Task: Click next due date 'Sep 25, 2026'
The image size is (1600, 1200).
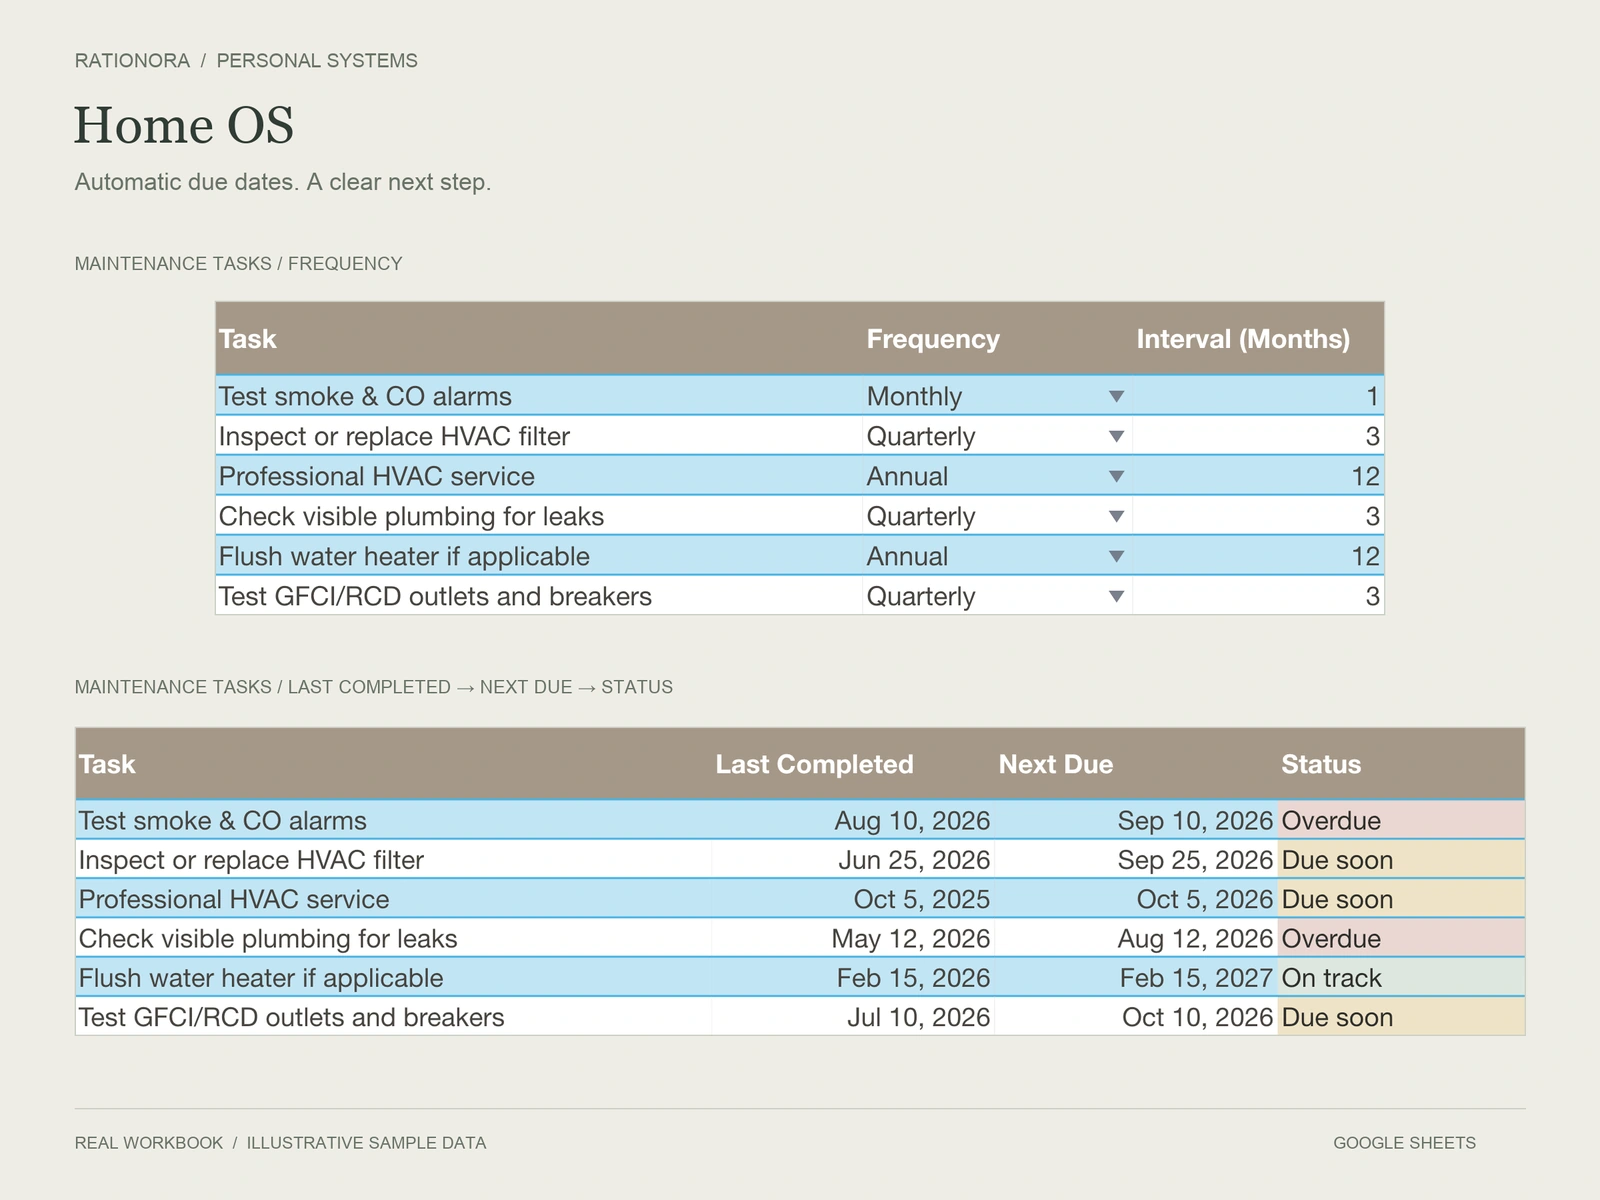Action: pos(1136,860)
